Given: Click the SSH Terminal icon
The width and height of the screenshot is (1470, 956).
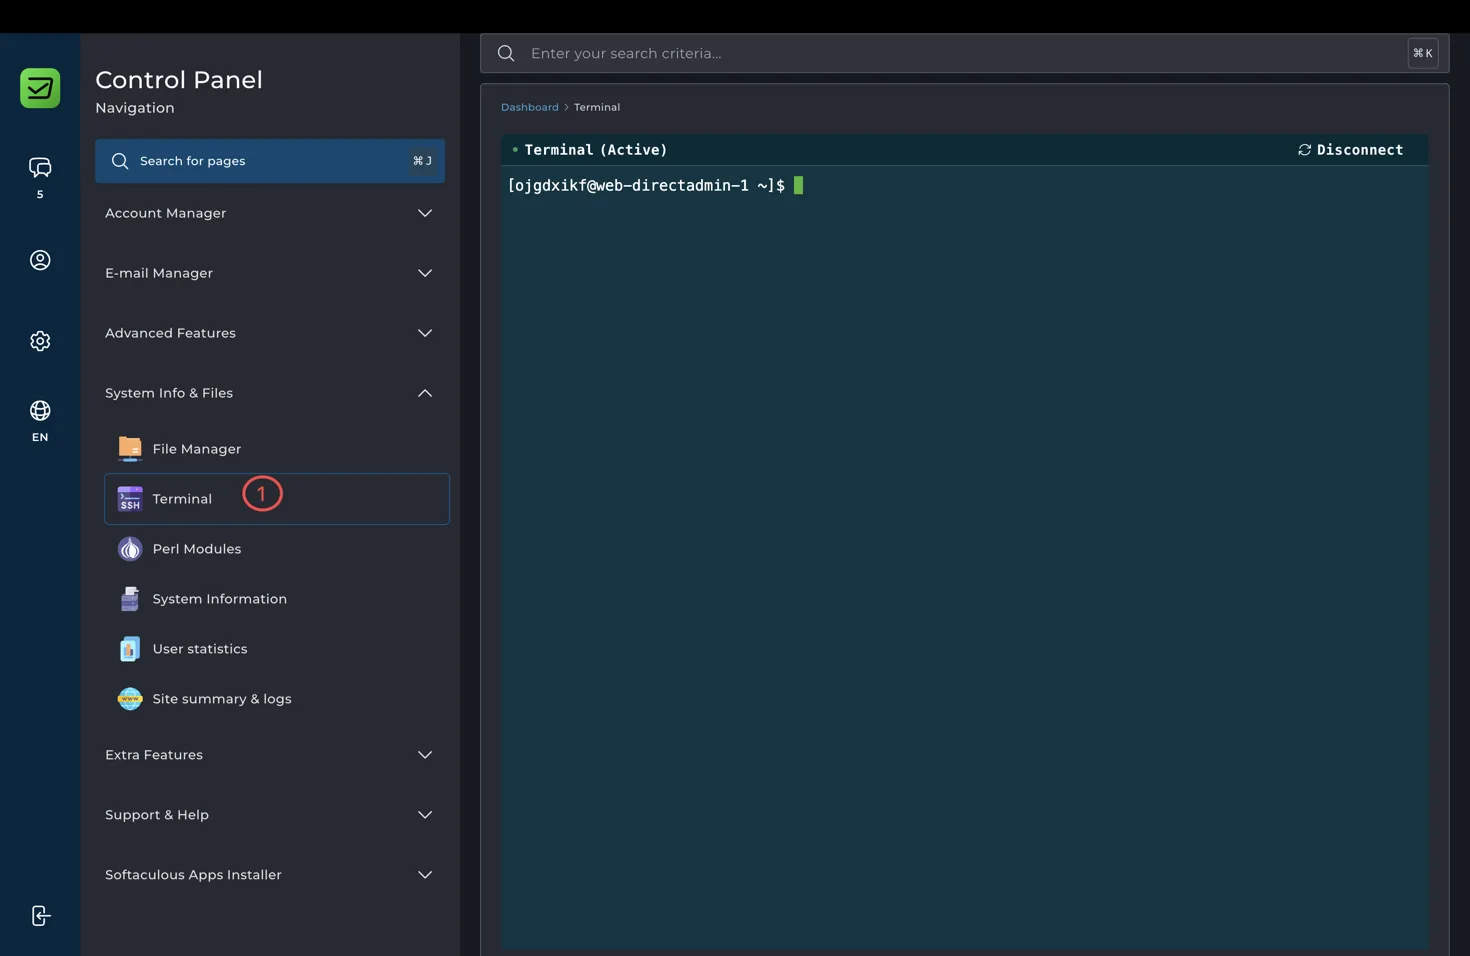Looking at the screenshot, I should click(130, 499).
